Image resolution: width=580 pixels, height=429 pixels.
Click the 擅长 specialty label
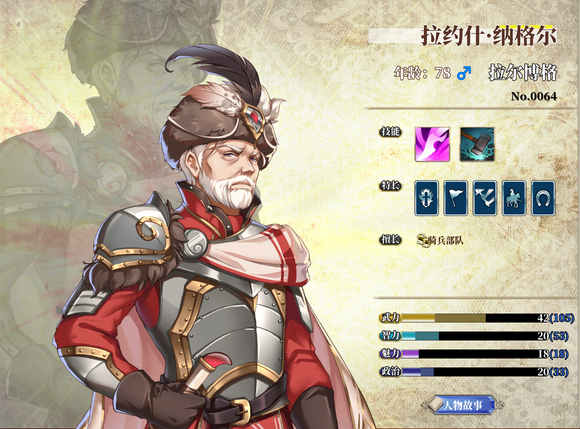click(x=391, y=240)
